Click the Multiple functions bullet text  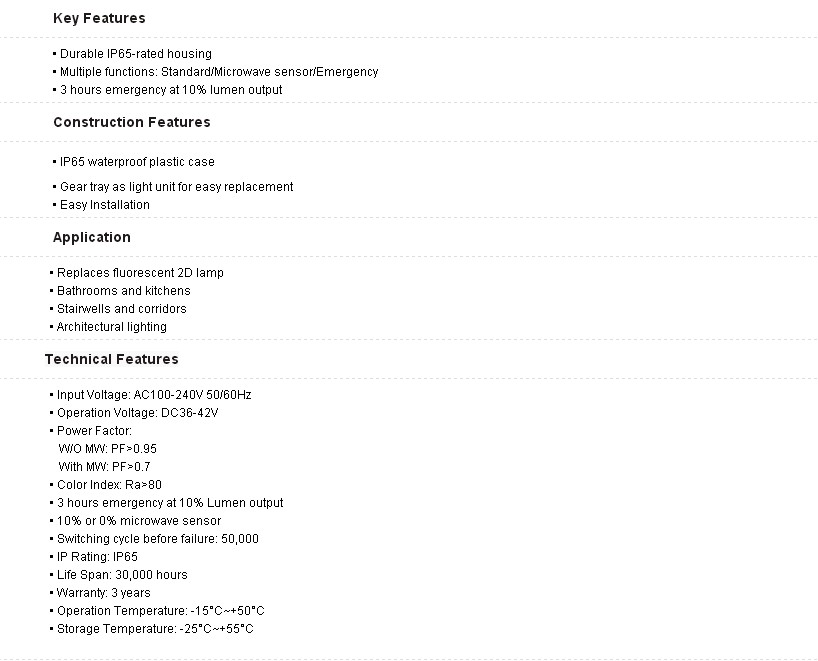pos(218,72)
